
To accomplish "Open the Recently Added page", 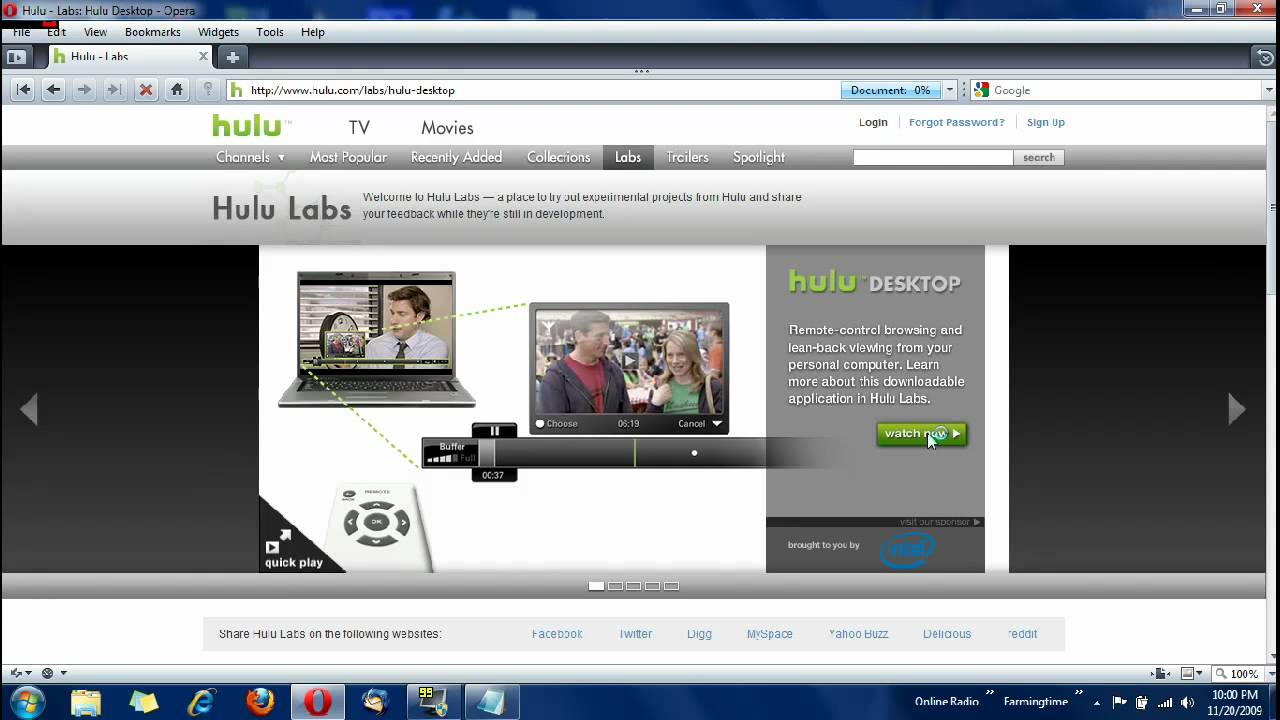I will click(456, 157).
